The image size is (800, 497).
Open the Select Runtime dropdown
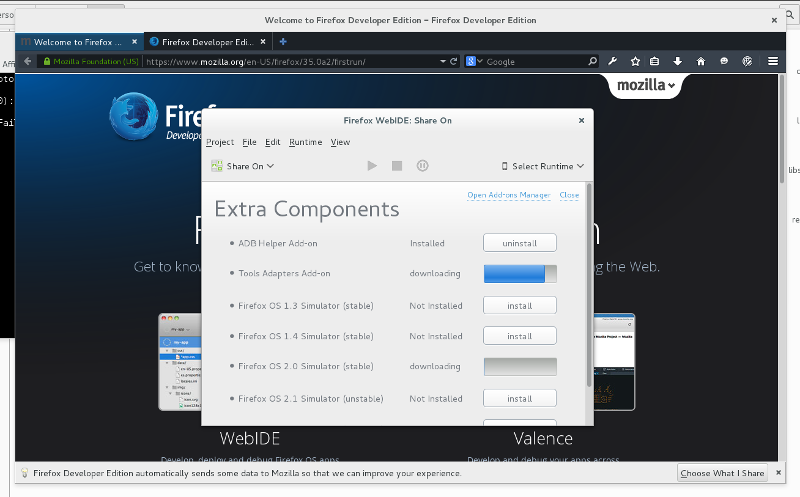543,166
